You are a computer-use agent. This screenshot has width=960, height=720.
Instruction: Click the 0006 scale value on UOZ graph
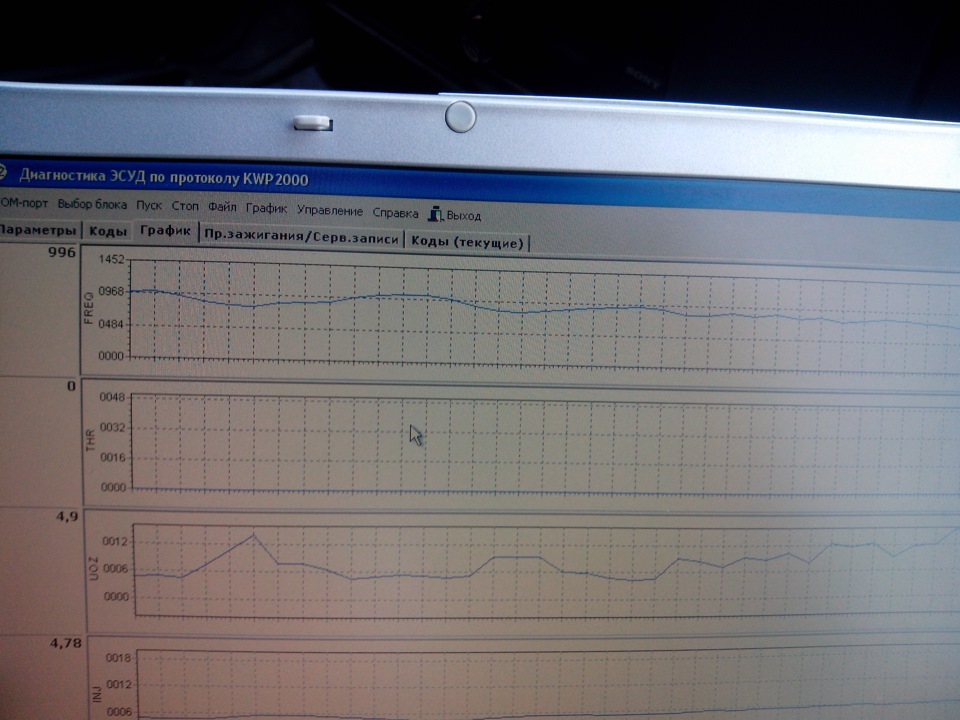click(x=116, y=569)
